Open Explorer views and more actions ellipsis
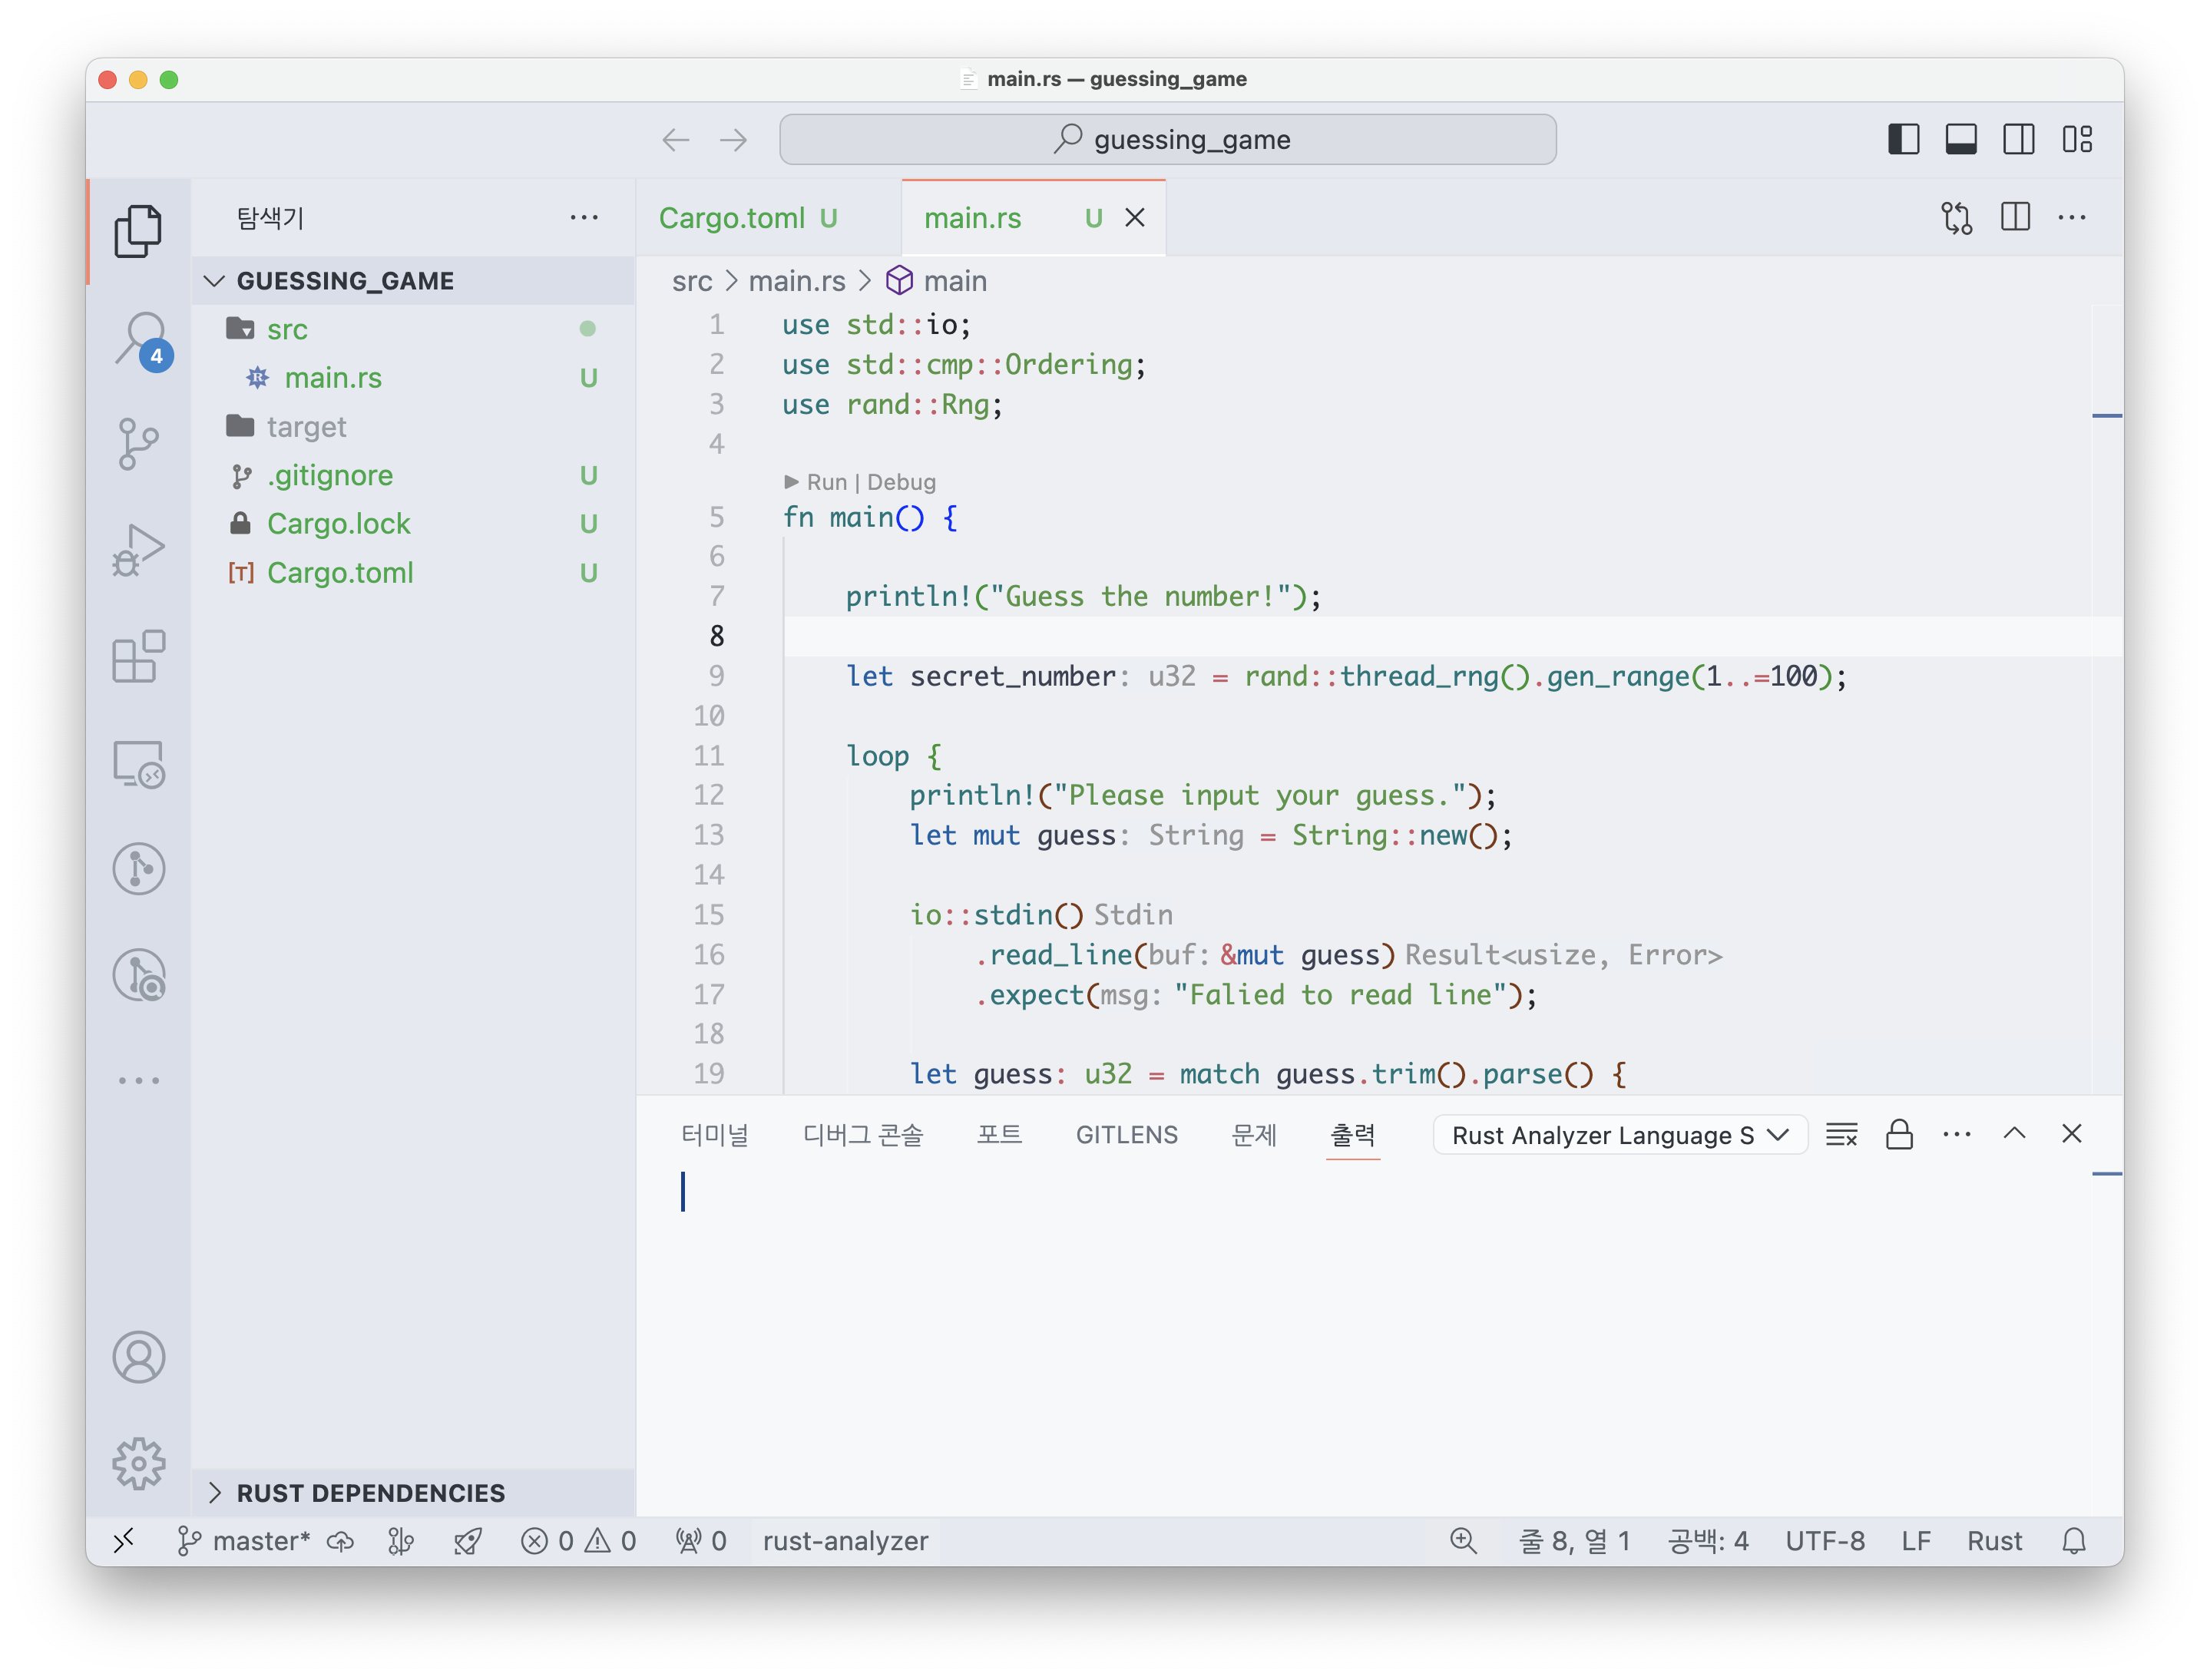Viewport: 2210px width, 1680px height. (x=584, y=217)
